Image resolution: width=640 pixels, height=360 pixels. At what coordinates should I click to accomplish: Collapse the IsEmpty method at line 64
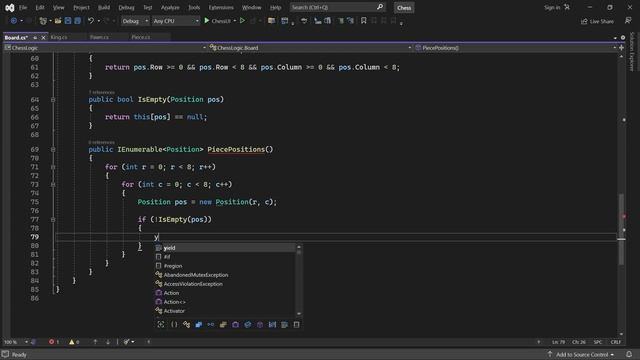[x=53, y=100]
